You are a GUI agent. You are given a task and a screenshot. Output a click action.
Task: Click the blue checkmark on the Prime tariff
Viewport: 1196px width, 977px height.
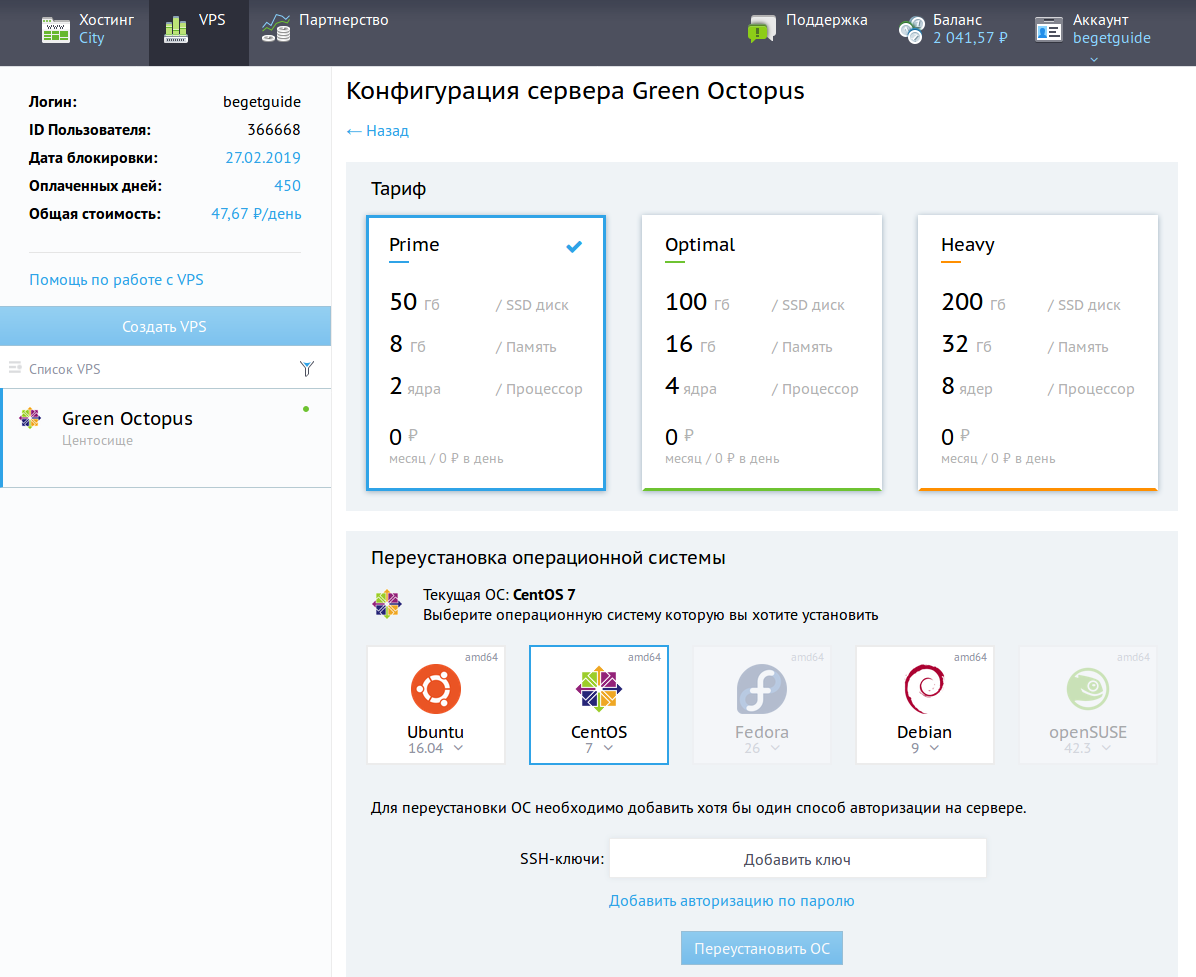click(x=574, y=246)
